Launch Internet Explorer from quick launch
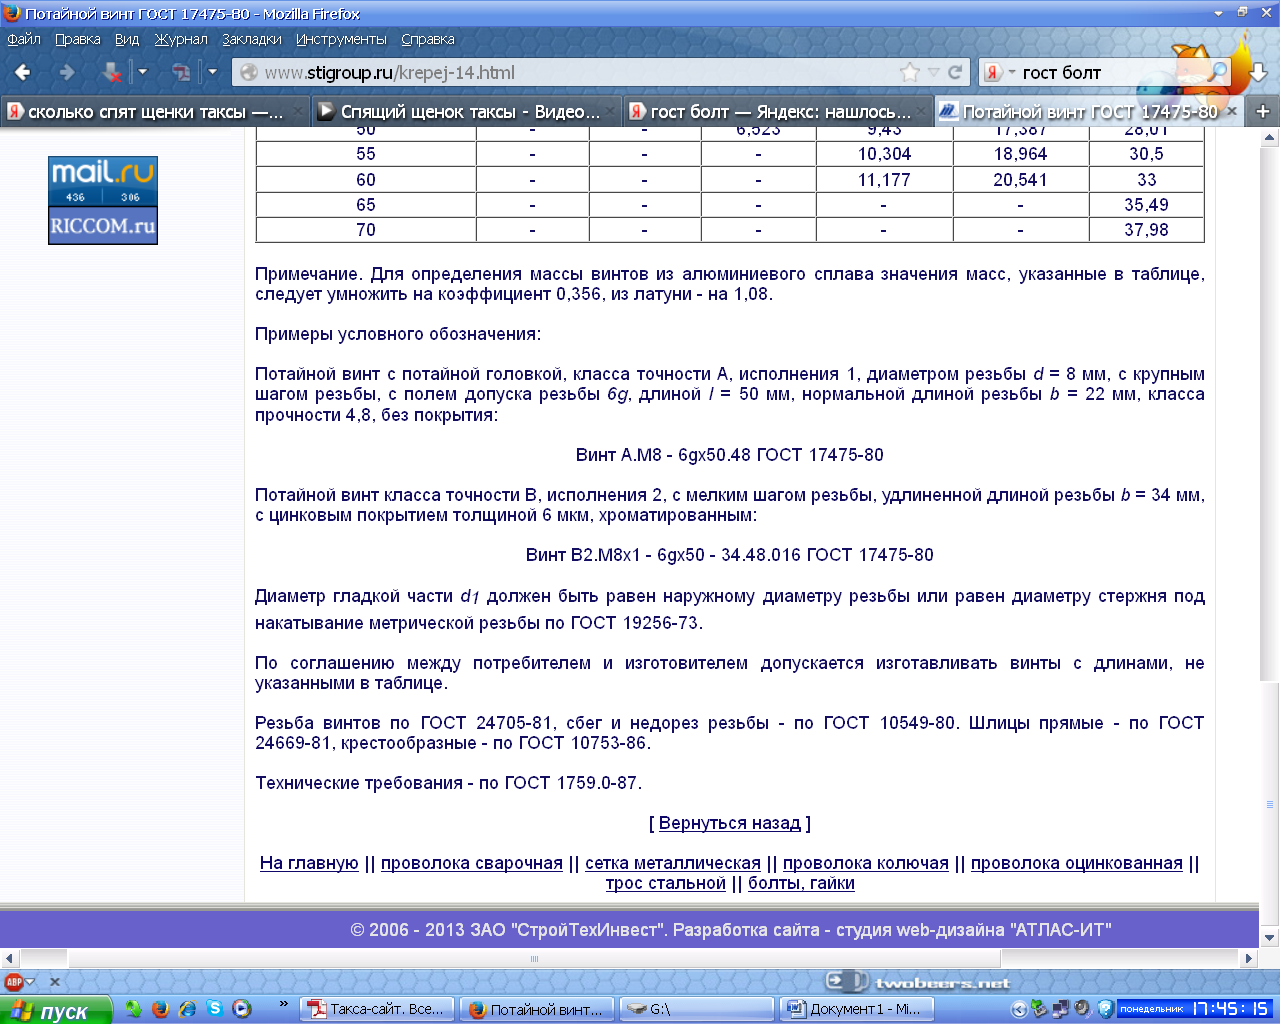The width and height of the screenshot is (1280, 1024). (x=187, y=1009)
